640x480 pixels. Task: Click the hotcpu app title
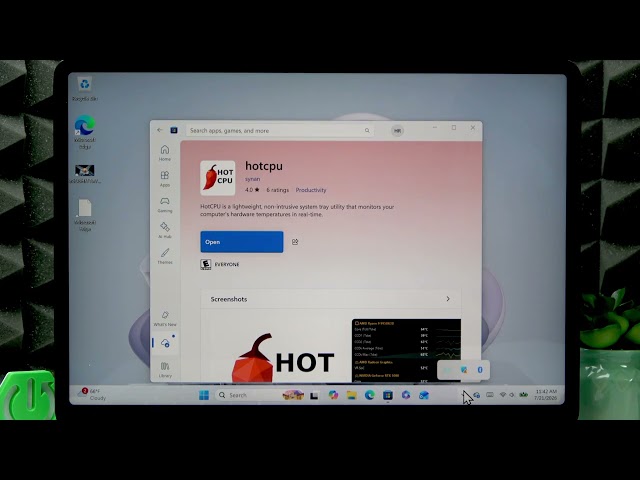click(264, 166)
